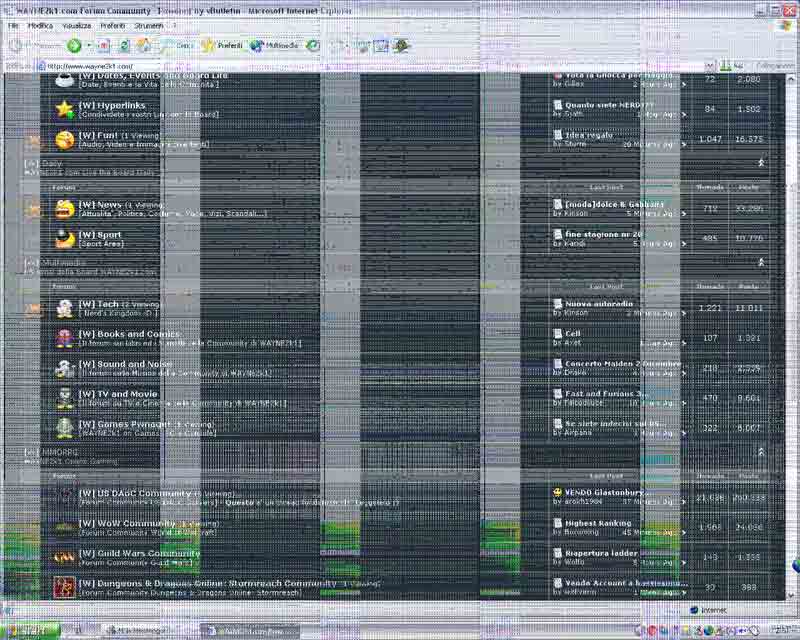Click the "16.375" post count in Fun! row

coord(748,139)
